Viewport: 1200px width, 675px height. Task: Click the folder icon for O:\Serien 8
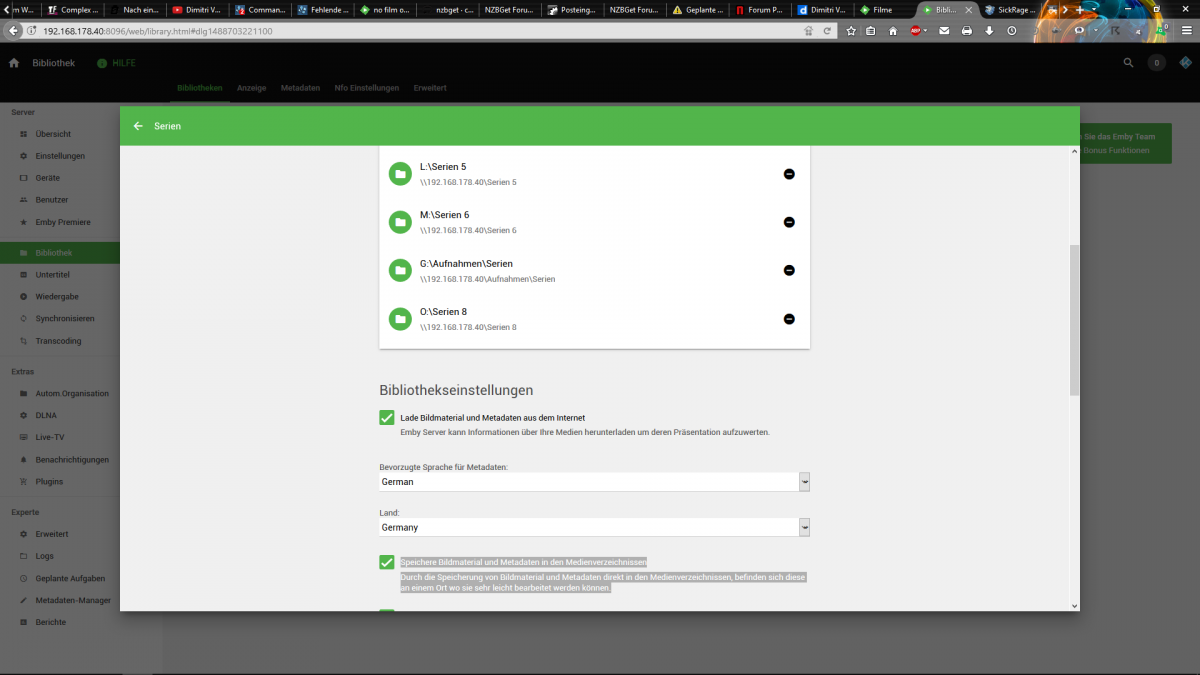point(400,319)
